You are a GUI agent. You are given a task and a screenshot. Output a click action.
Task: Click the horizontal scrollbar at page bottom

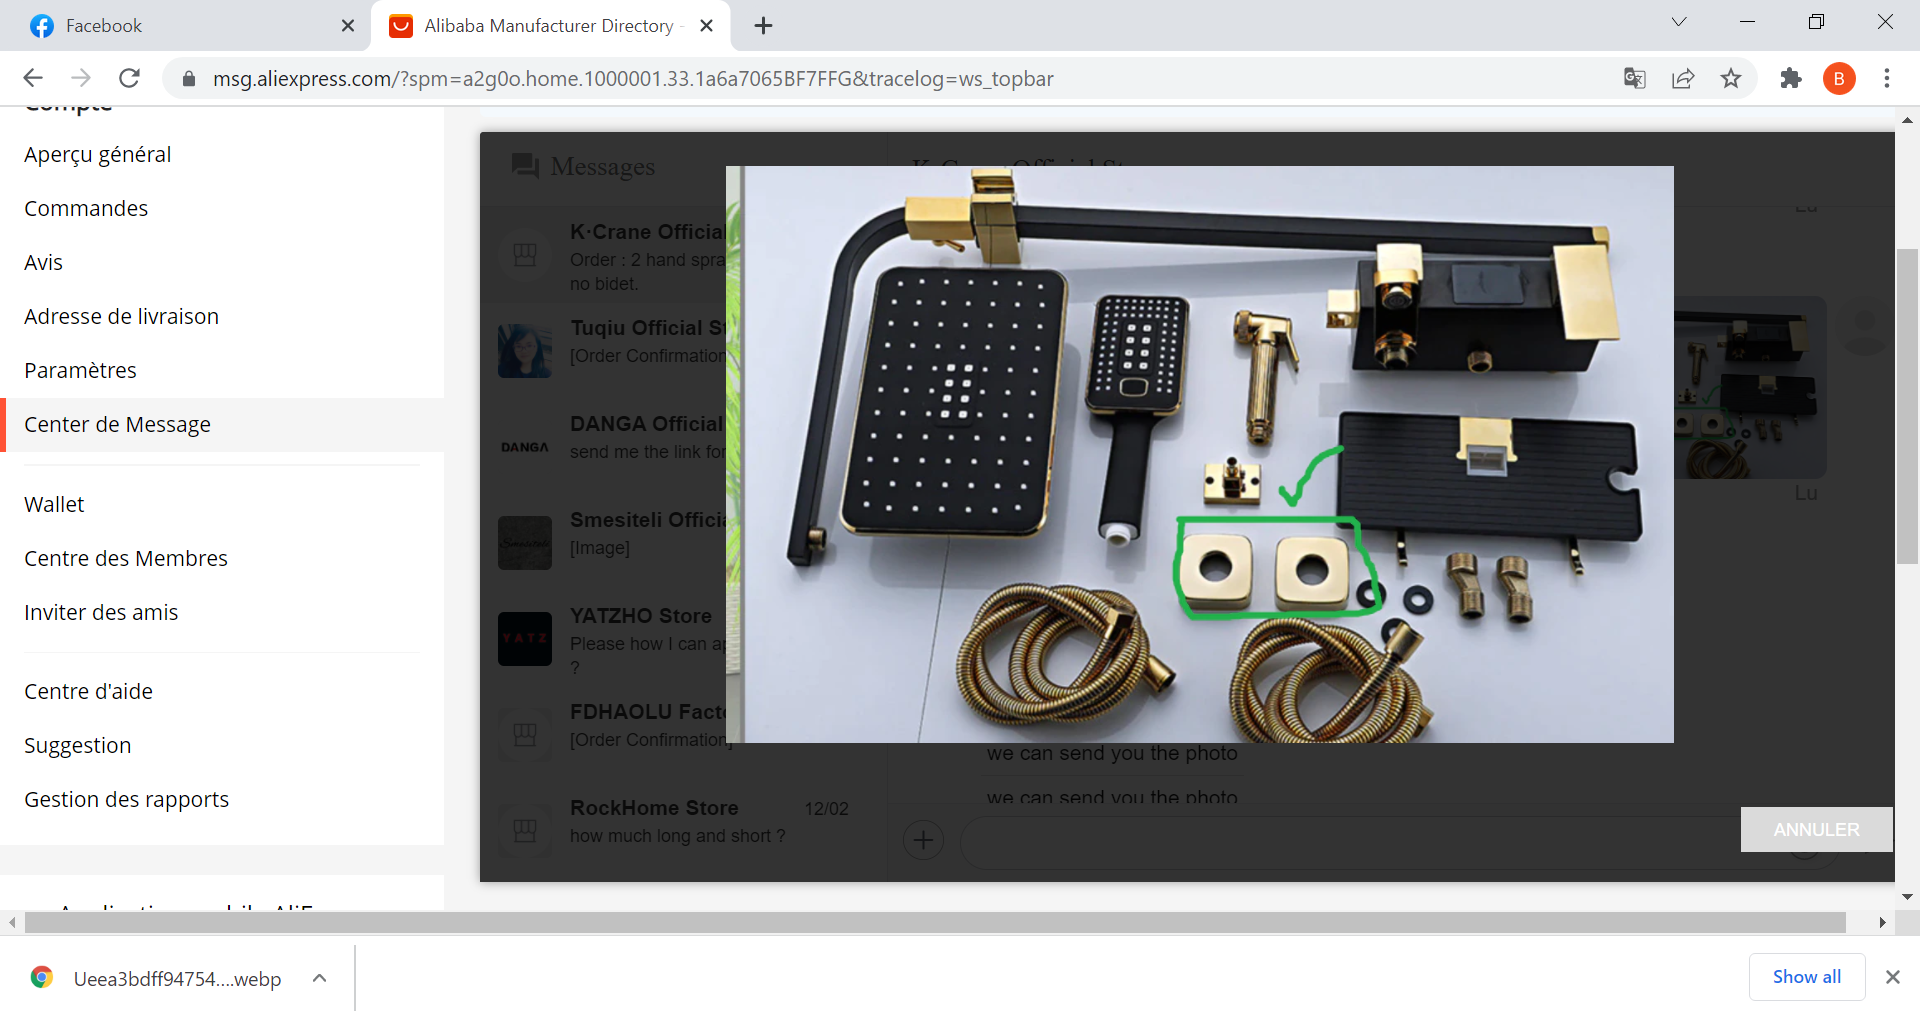pyautogui.click(x=934, y=922)
